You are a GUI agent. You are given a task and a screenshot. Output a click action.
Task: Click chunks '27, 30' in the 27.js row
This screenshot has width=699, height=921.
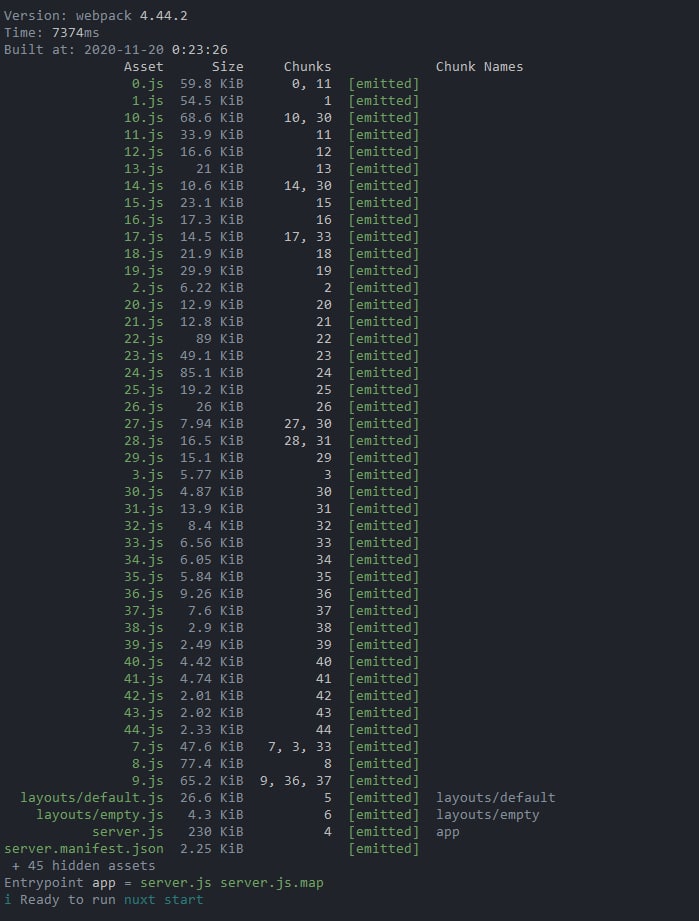[x=307, y=424]
